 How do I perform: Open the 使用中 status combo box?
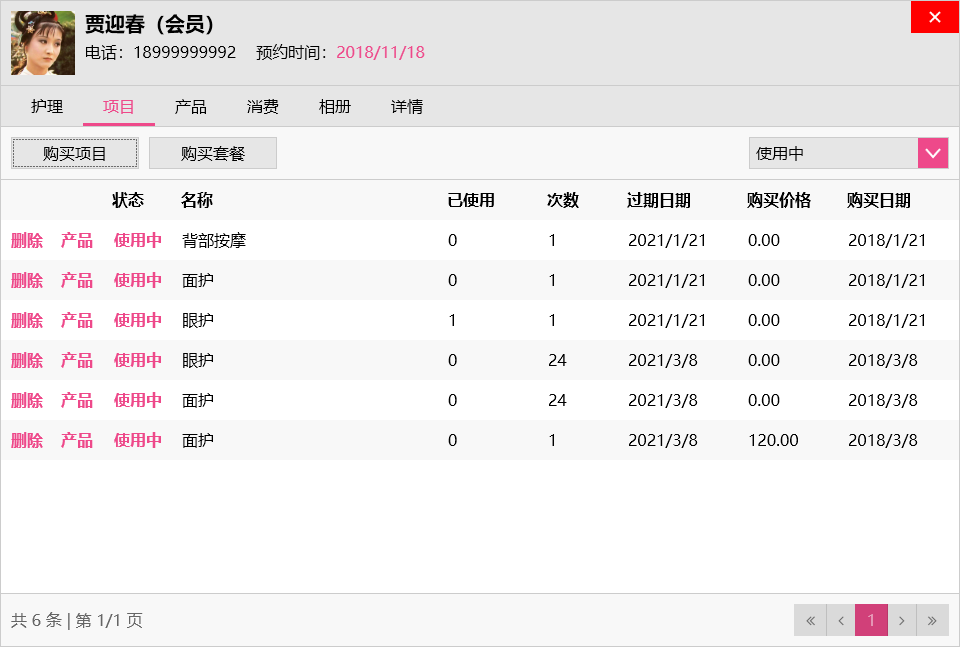[x=833, y=153]
